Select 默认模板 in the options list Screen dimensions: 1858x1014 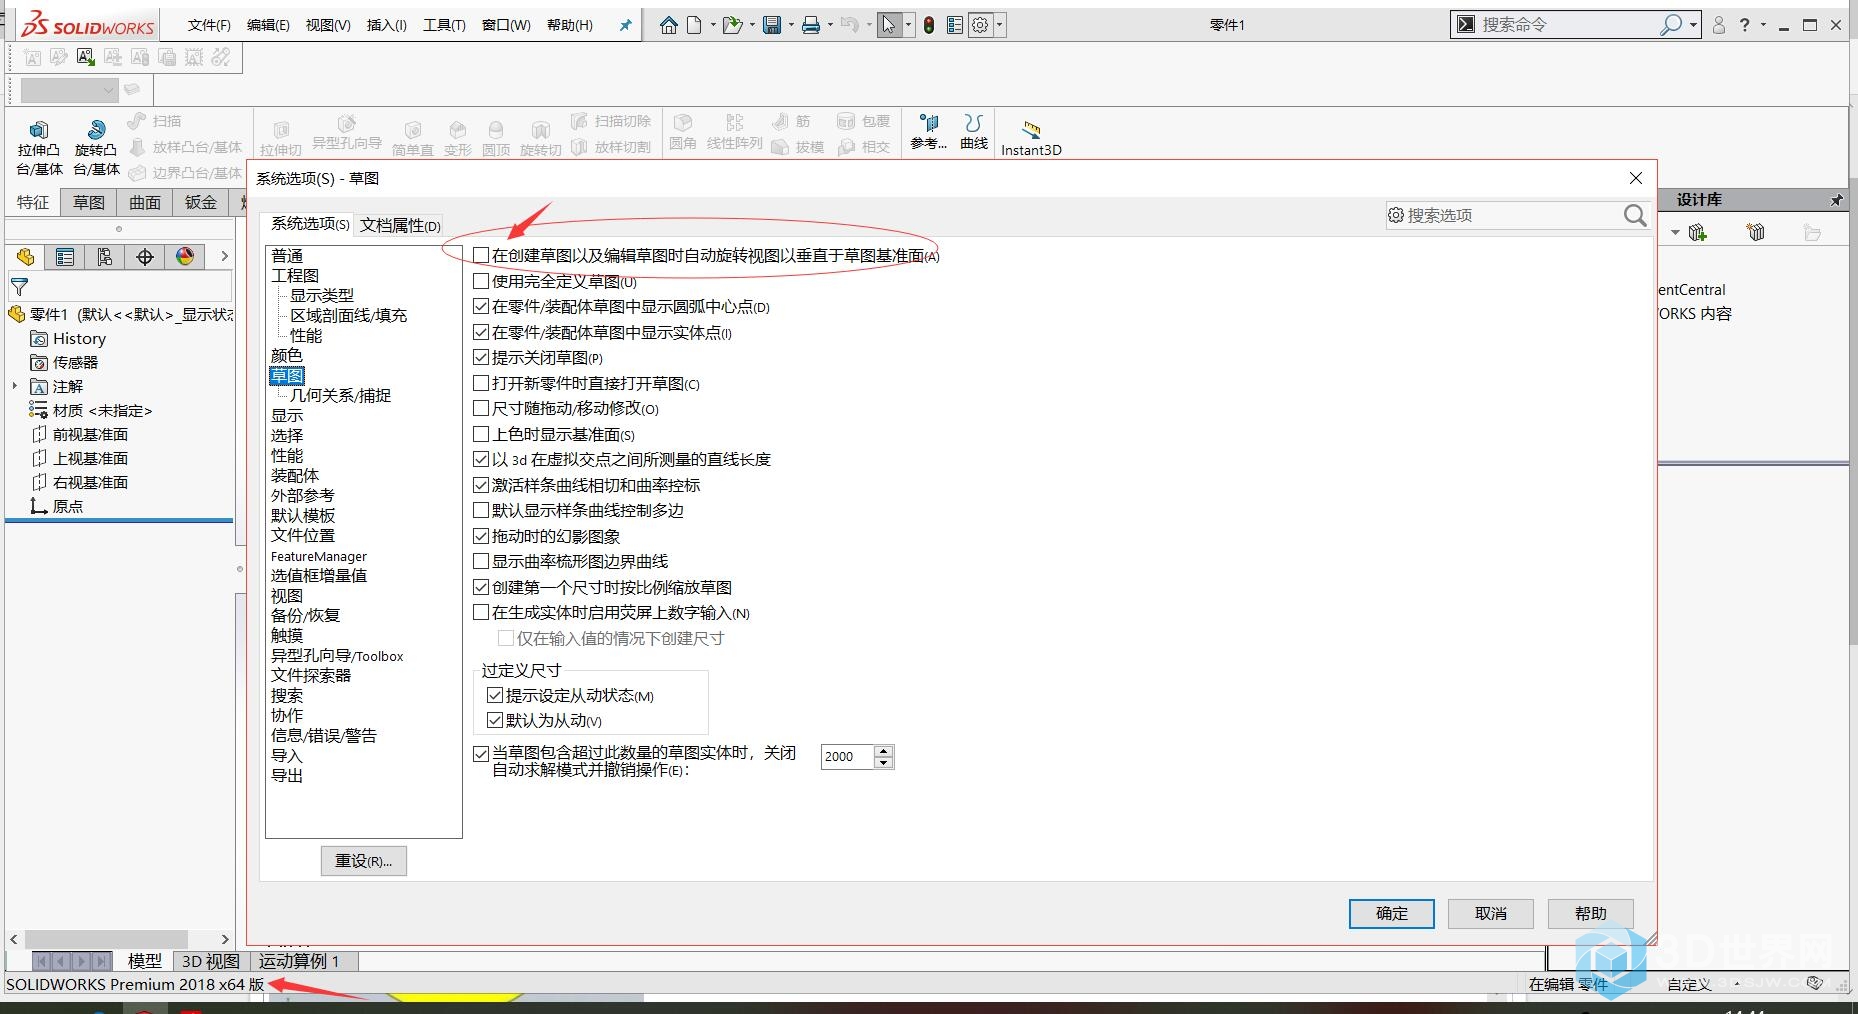pos(303,515)
